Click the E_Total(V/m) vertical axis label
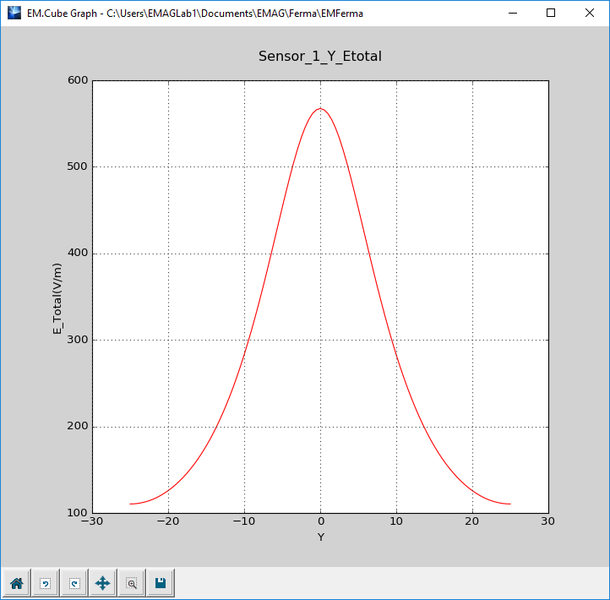The image size is (610, 600). click(59, 297)
